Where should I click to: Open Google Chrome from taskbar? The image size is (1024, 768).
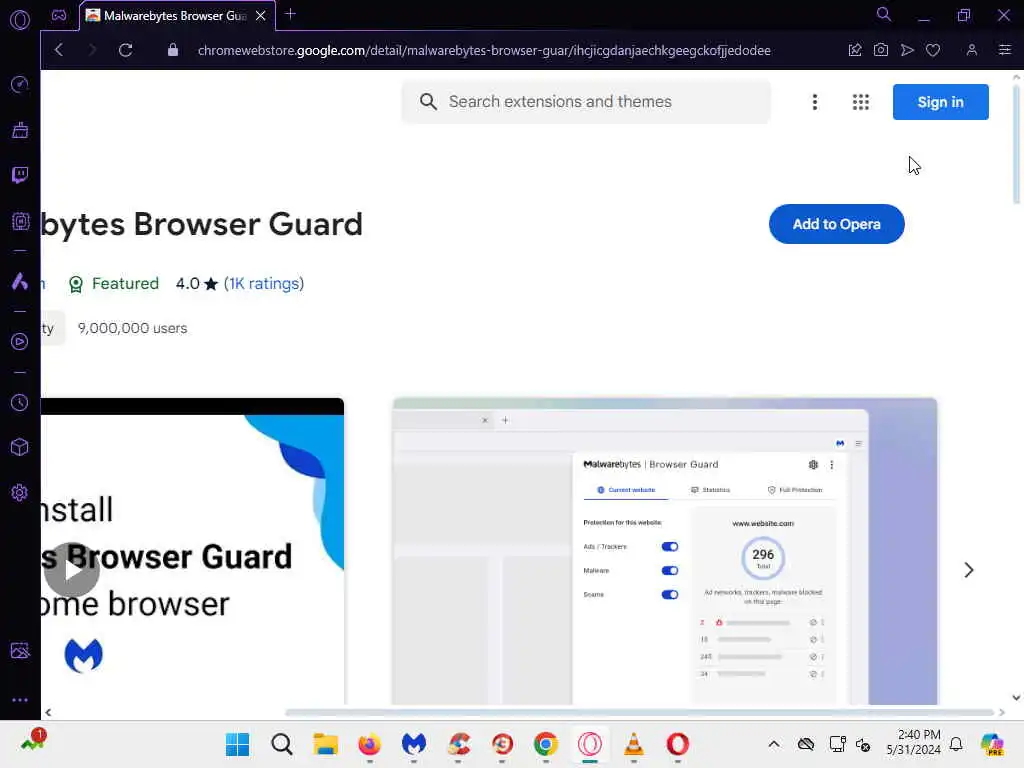pos(546,744)
